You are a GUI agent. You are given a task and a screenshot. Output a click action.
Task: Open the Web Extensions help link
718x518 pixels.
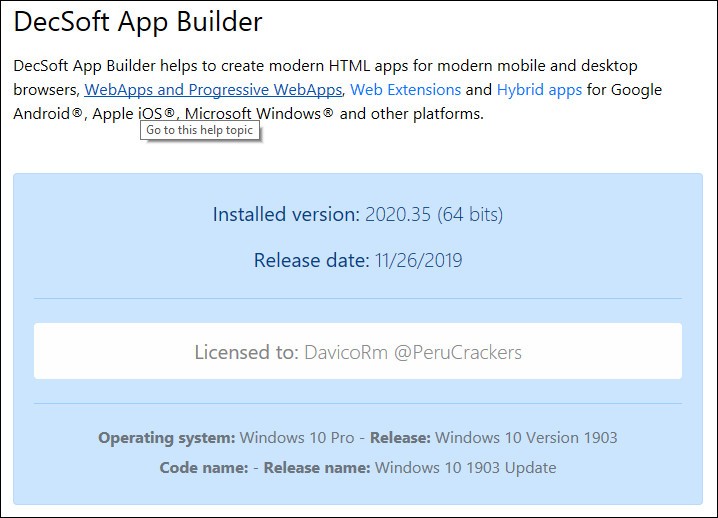(405, 90)
